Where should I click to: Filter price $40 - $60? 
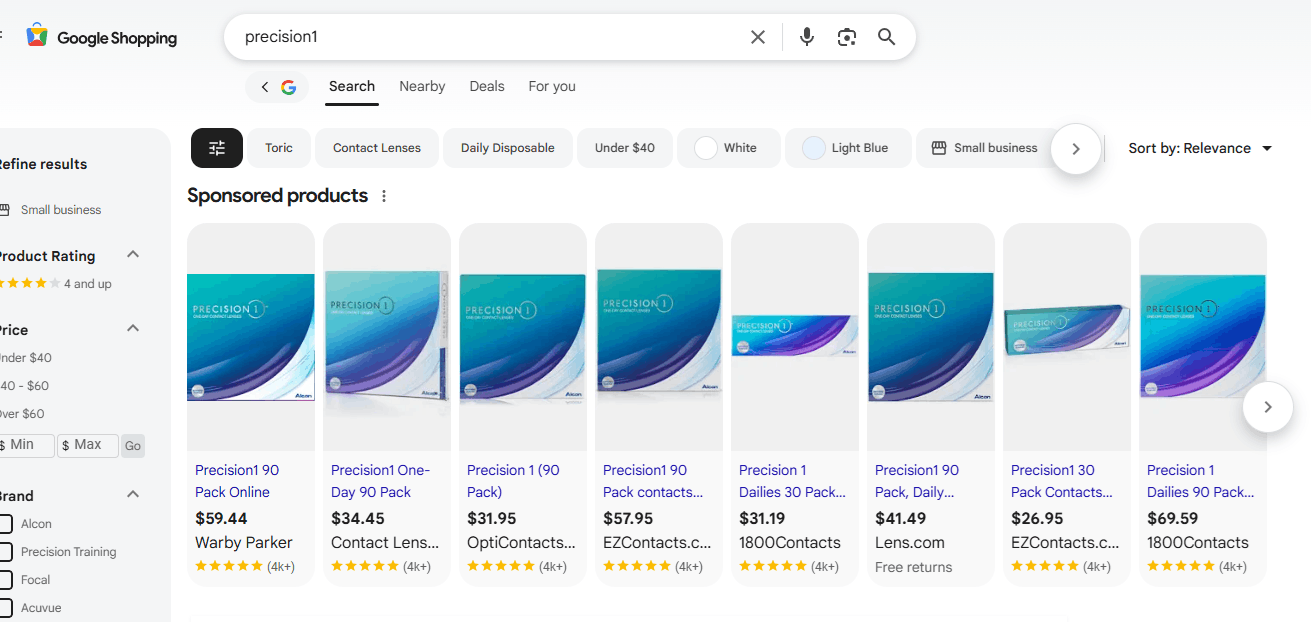tap(25, 386)
